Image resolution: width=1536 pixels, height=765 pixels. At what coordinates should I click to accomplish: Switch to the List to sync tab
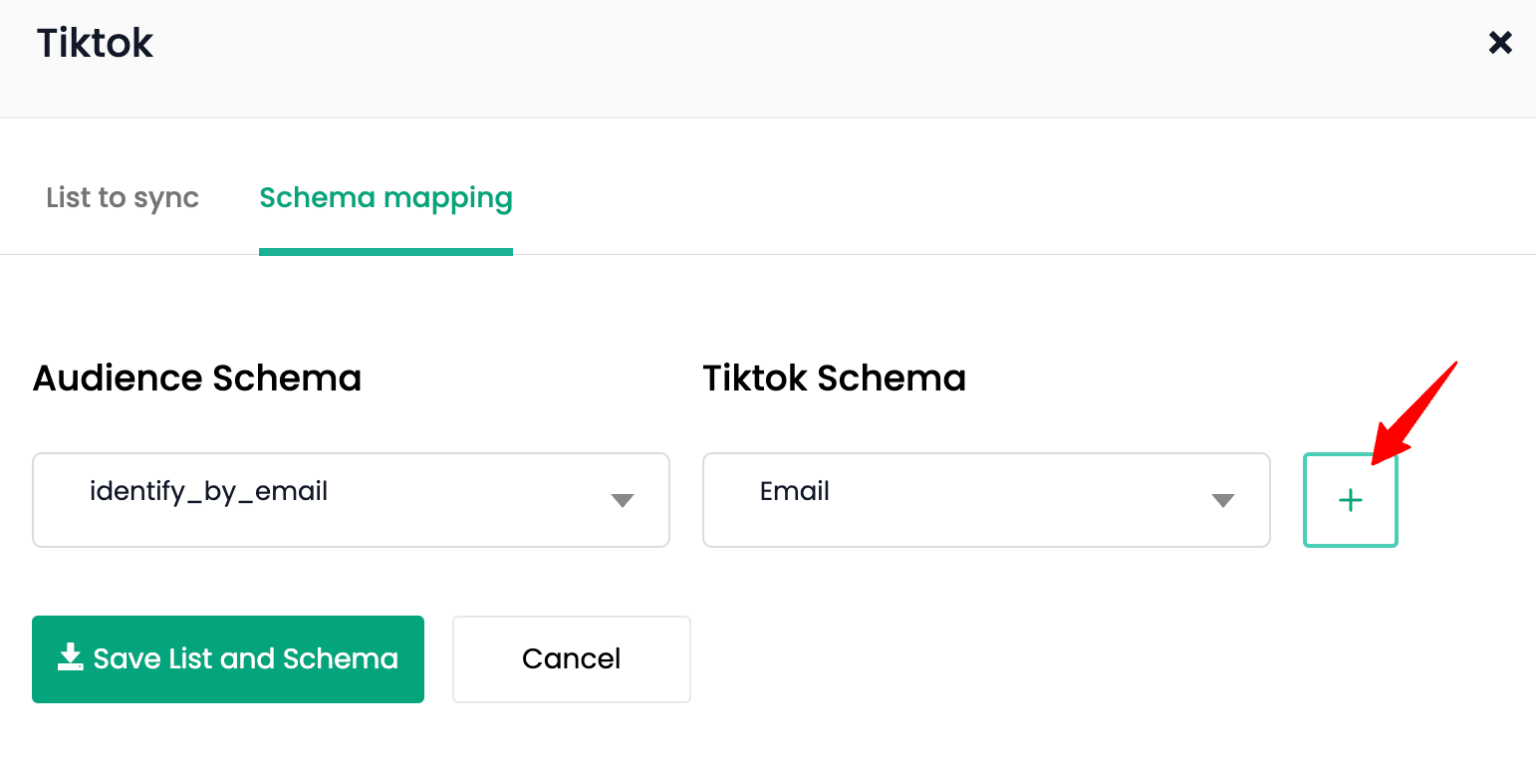click(121, 198)
